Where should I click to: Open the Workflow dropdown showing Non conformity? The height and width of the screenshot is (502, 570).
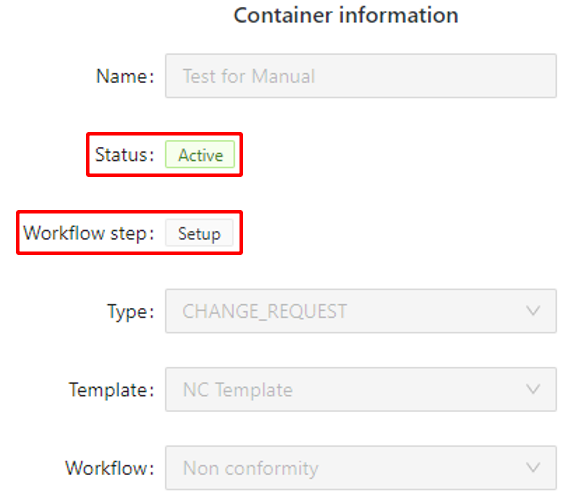point(361,468)
